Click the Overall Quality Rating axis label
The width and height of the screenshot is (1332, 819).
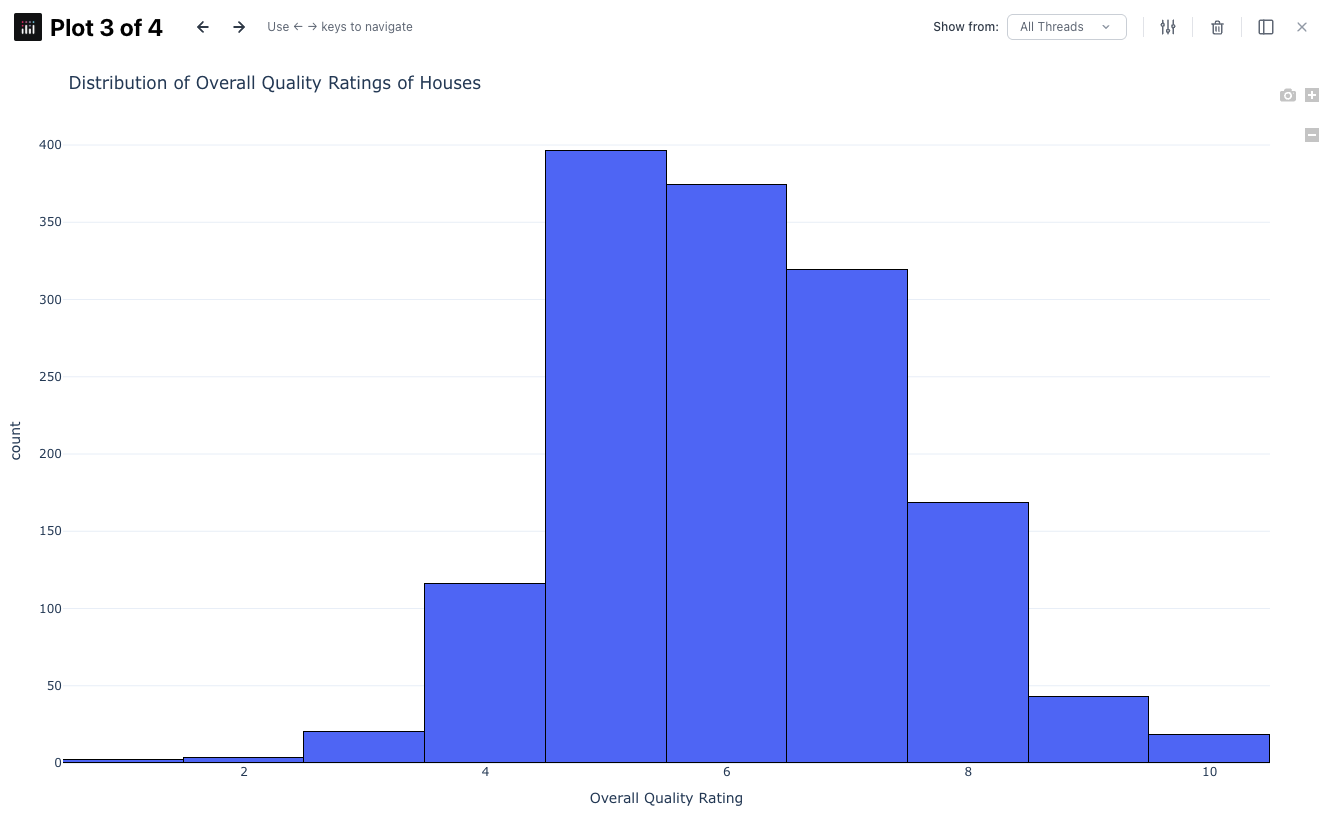pos(666,798)
